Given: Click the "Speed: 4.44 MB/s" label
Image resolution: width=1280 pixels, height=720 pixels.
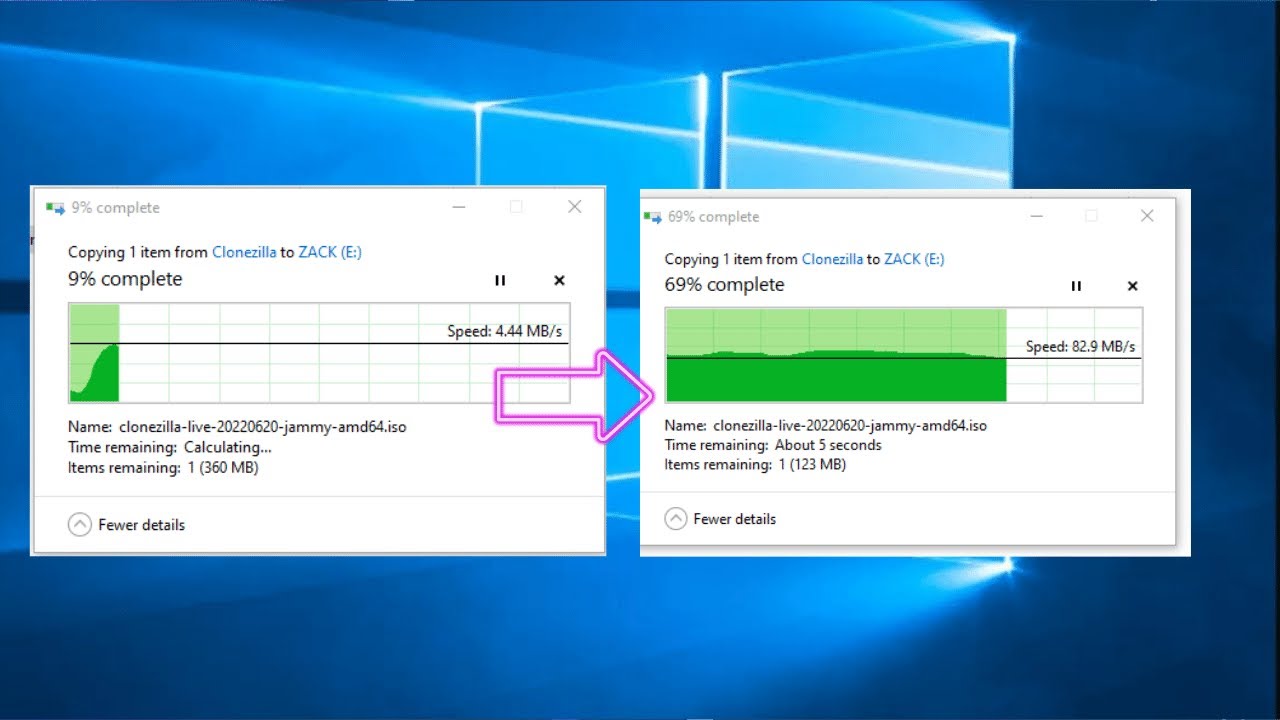Looking at the screenshot, I should [x=507, y=331].
